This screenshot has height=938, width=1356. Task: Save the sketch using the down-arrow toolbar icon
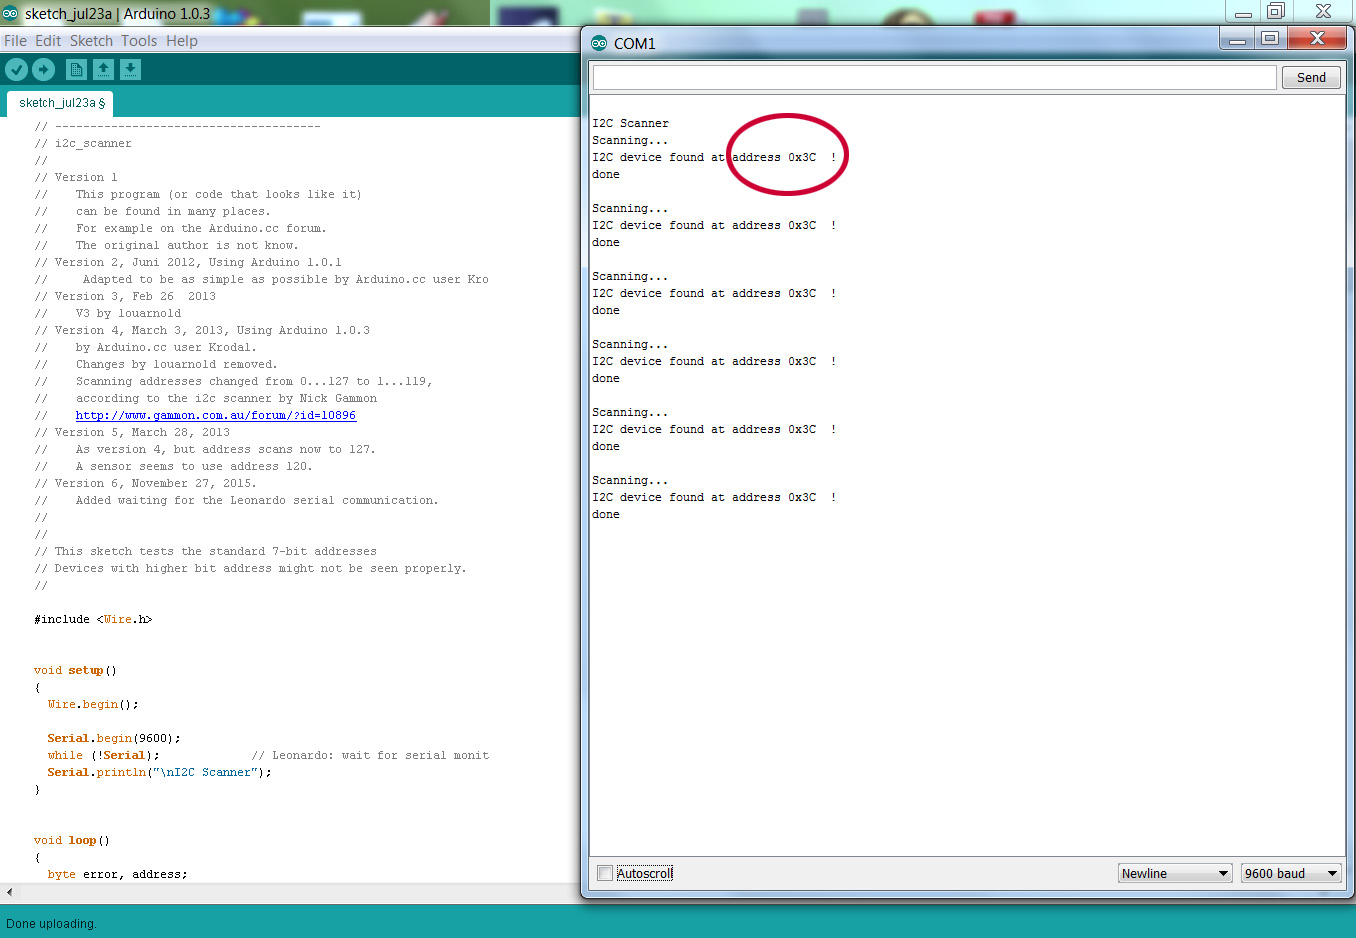click(x=131, y=70)
